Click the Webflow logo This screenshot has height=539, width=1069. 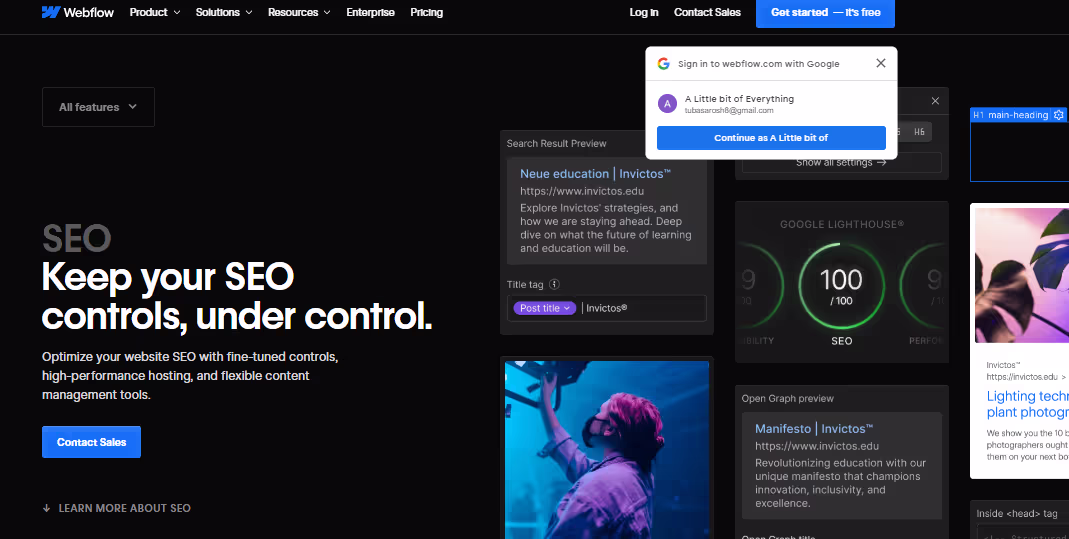click(x=78, y=12)
